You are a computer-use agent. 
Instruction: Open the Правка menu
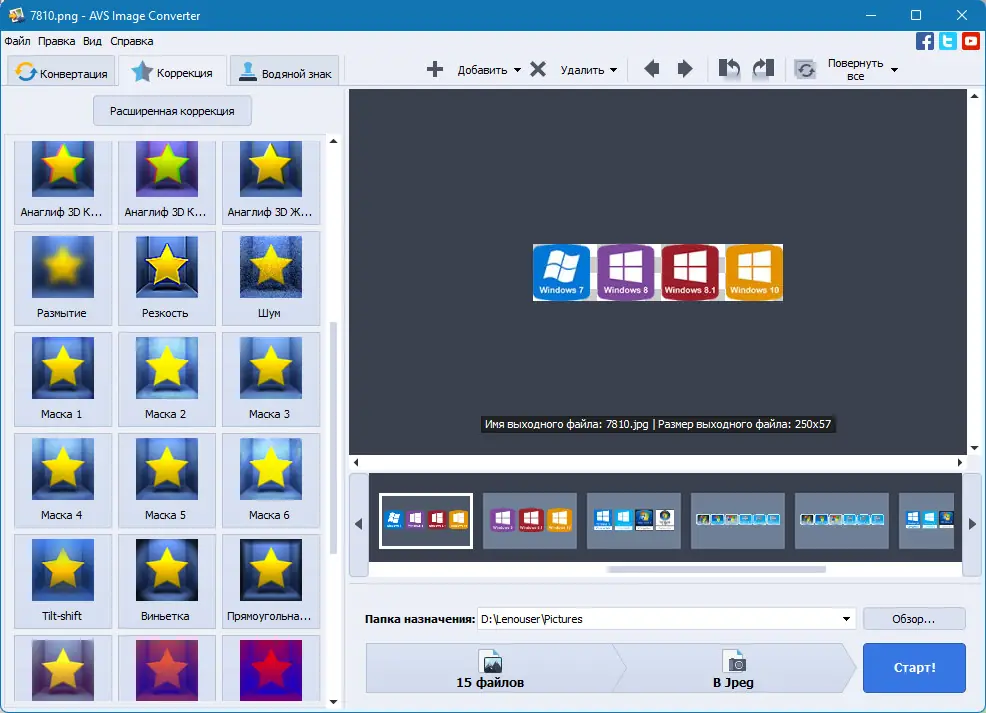57,41
